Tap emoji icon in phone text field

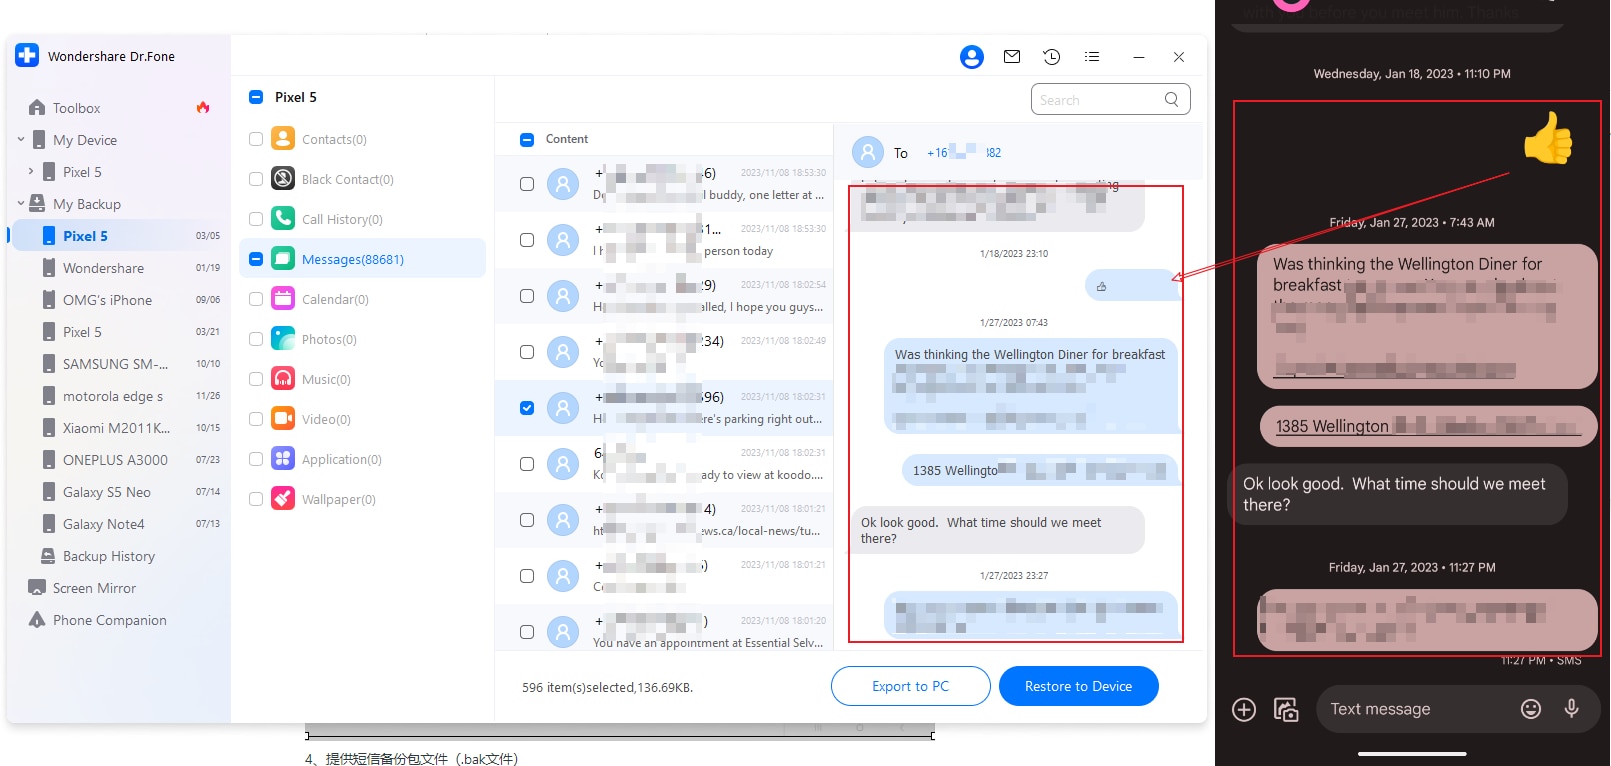point(1531,709)
